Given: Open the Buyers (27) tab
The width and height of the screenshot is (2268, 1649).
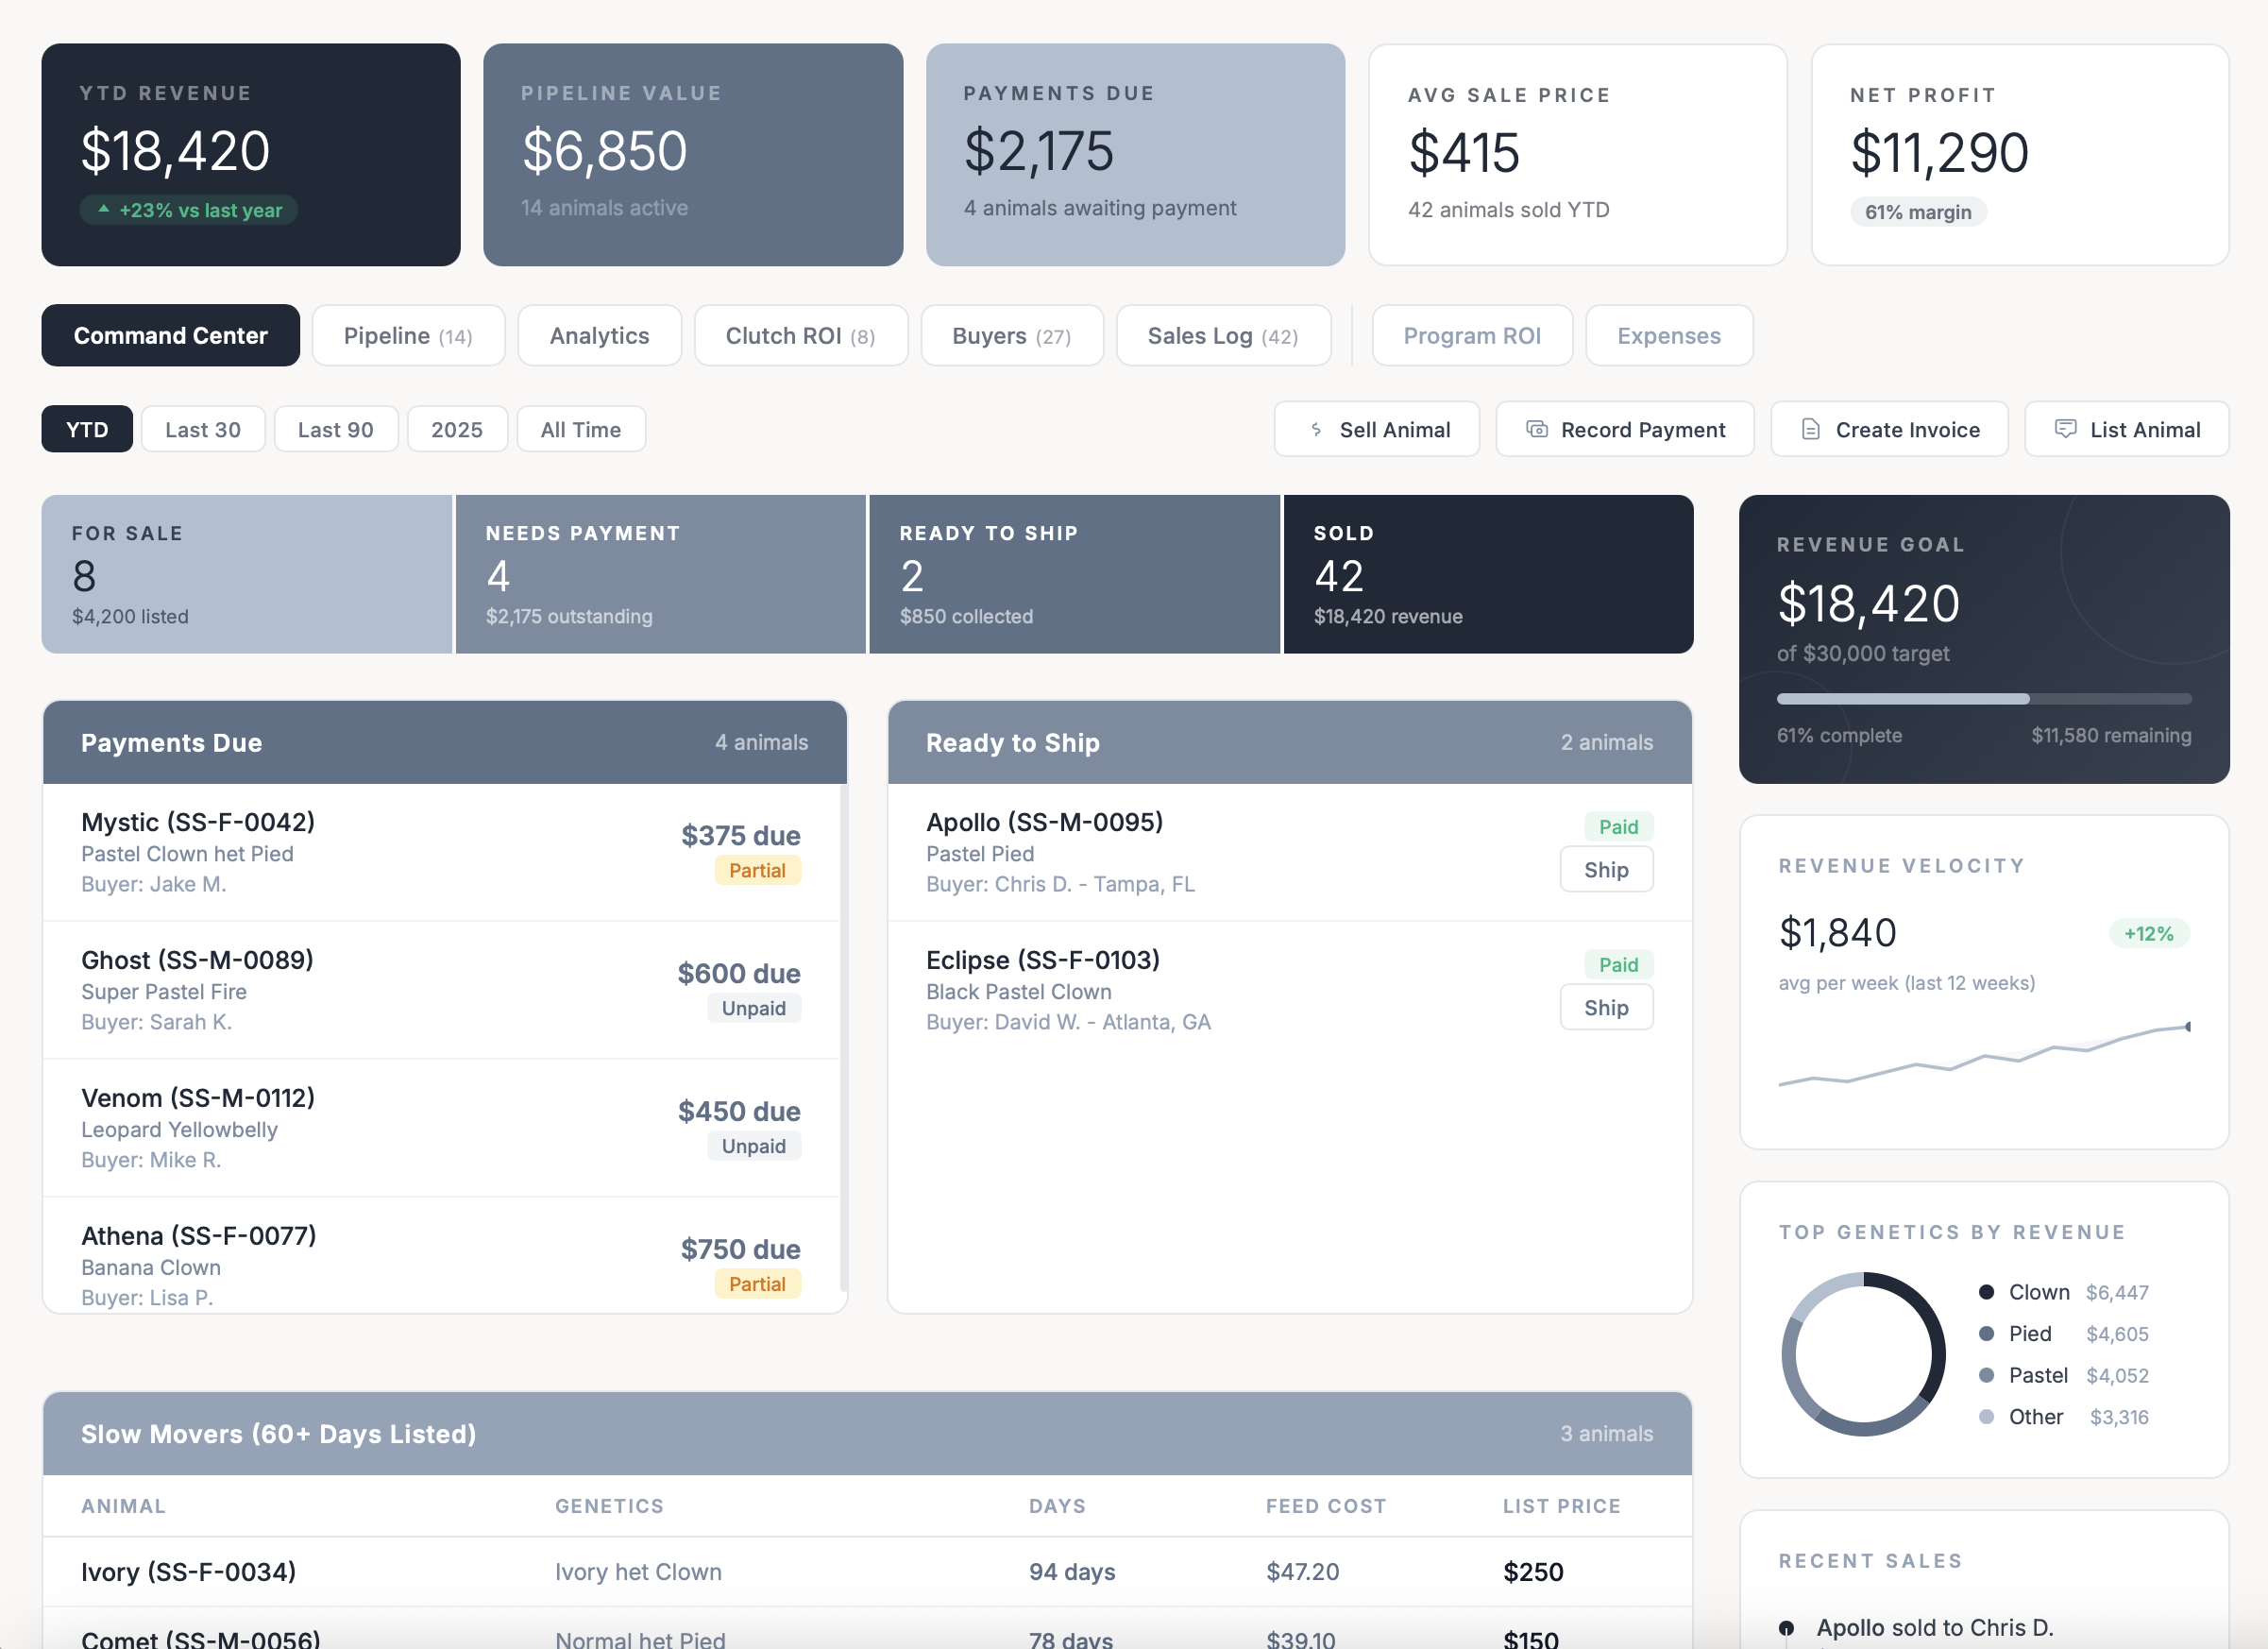Looking at the screenshot, I should click(x=1011, y=335).
